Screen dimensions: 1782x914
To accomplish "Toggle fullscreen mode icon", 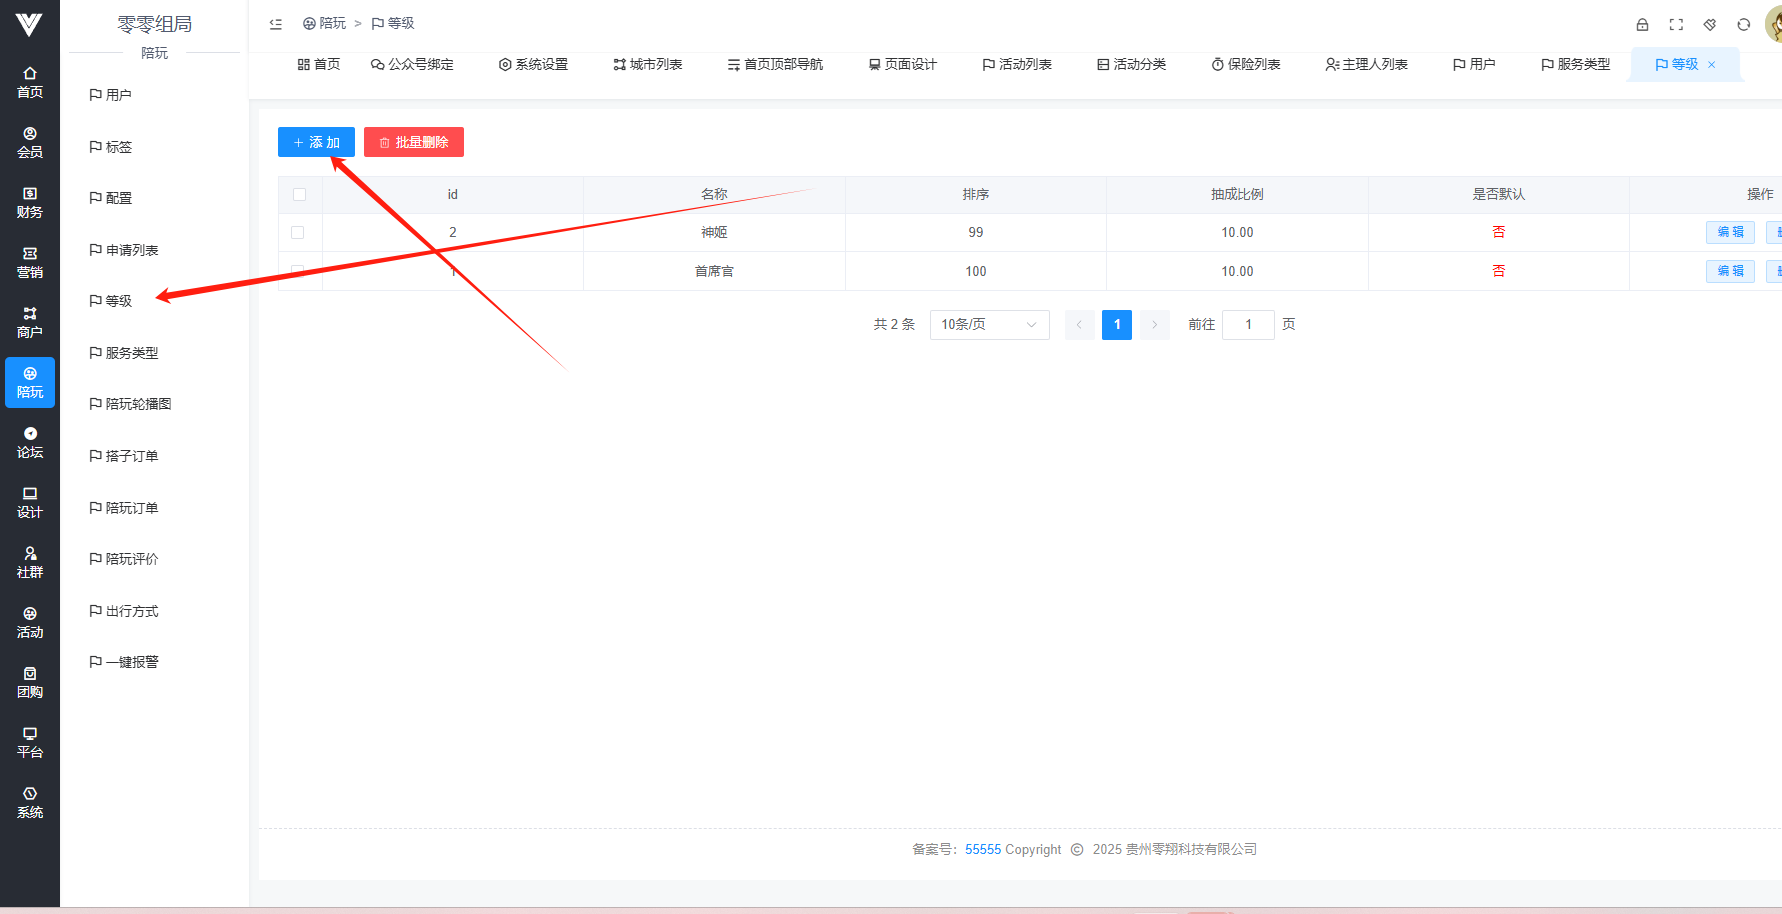I will pyautogui.click(x=1676, y=24).
